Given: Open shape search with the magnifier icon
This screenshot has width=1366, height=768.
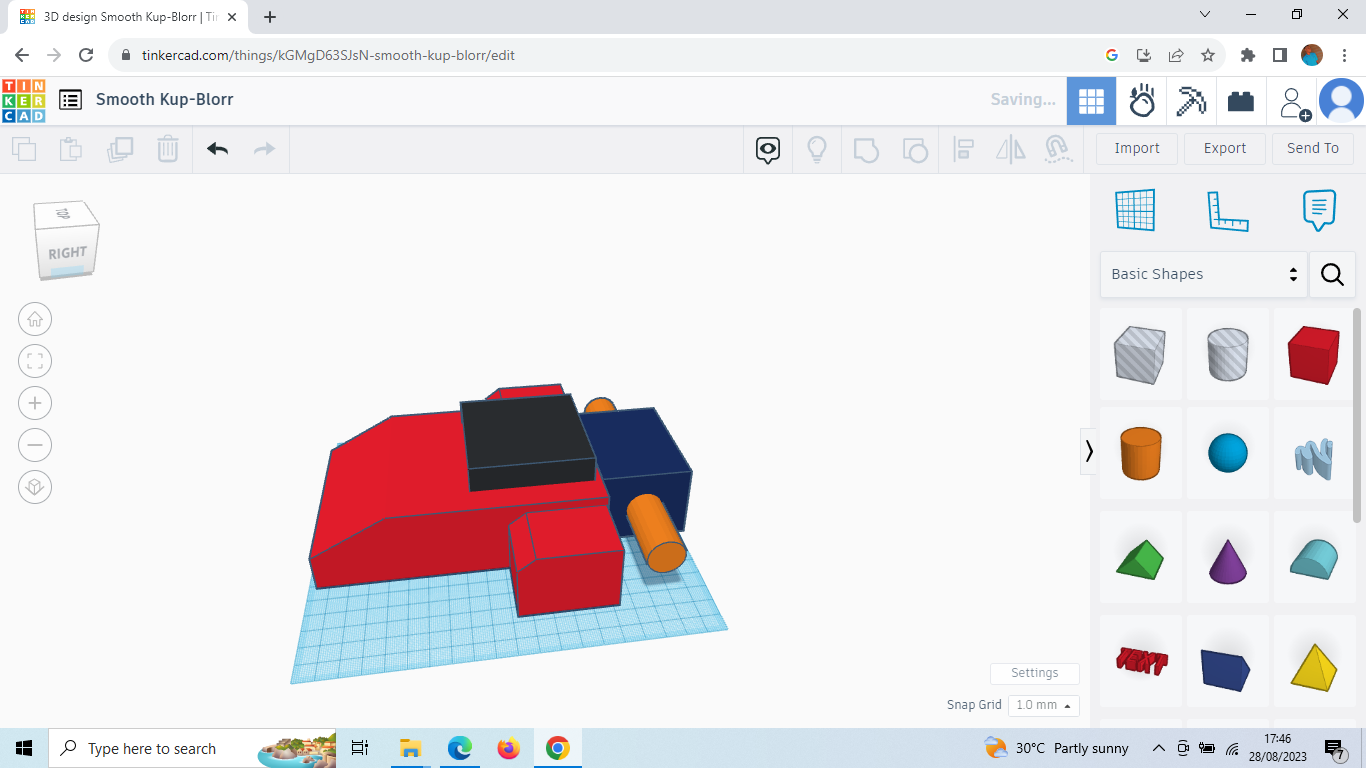Looking at the screenshot, I should 1332,274.
